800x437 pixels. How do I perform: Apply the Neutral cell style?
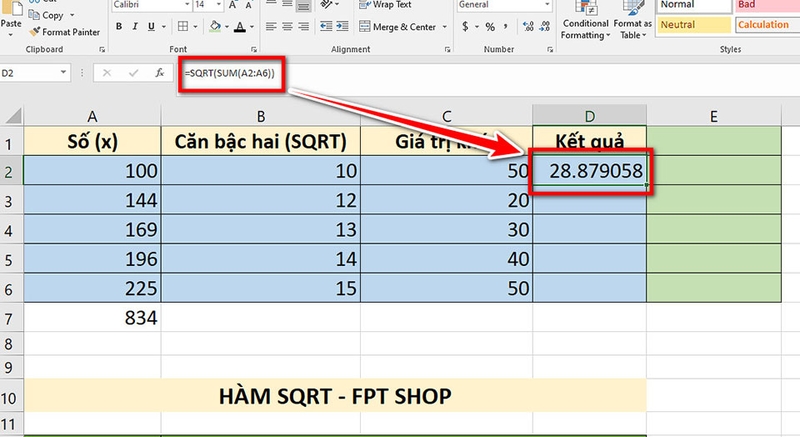[x=694, y=24]
